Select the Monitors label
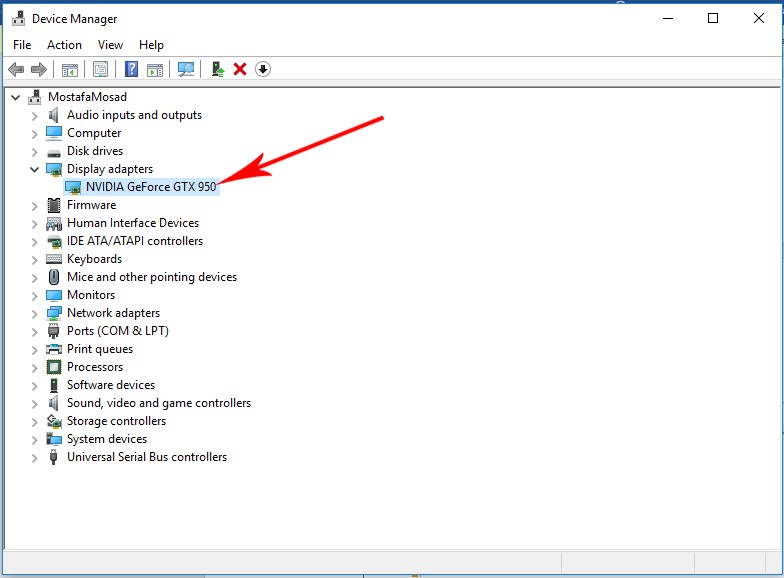Image resolution: width=784 pixels, height=578 pixels. 91,295
